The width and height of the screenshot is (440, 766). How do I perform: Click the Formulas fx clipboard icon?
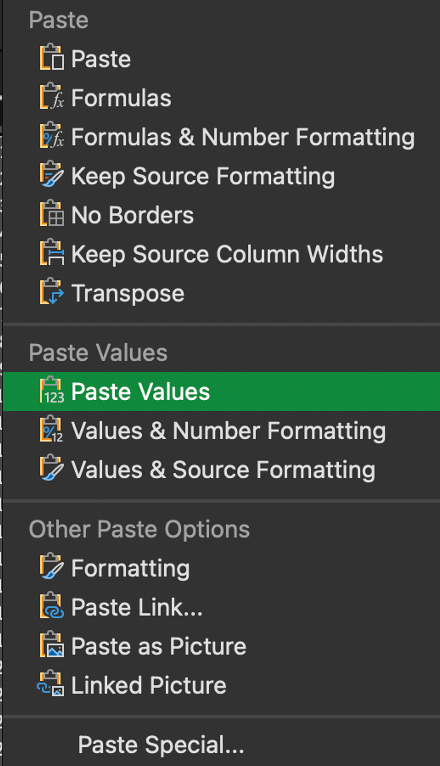pos(52,97)
